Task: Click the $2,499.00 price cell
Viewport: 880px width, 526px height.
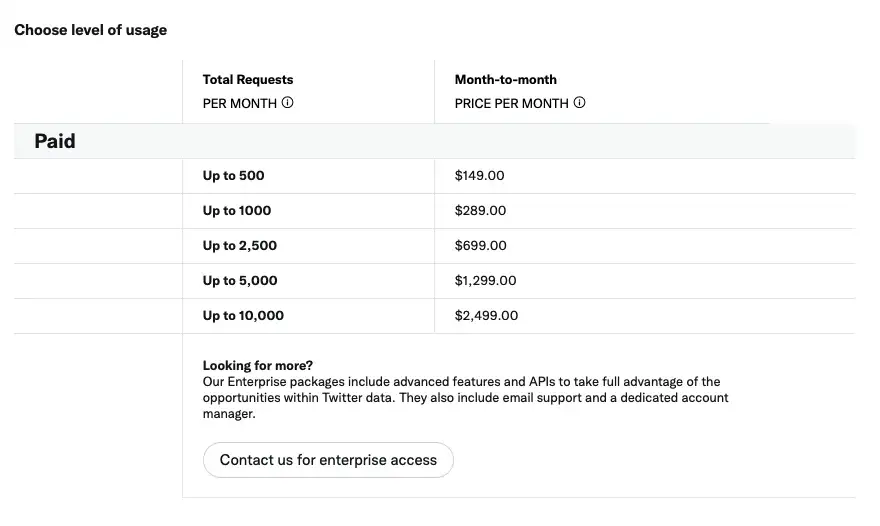Action: [487, 316]
